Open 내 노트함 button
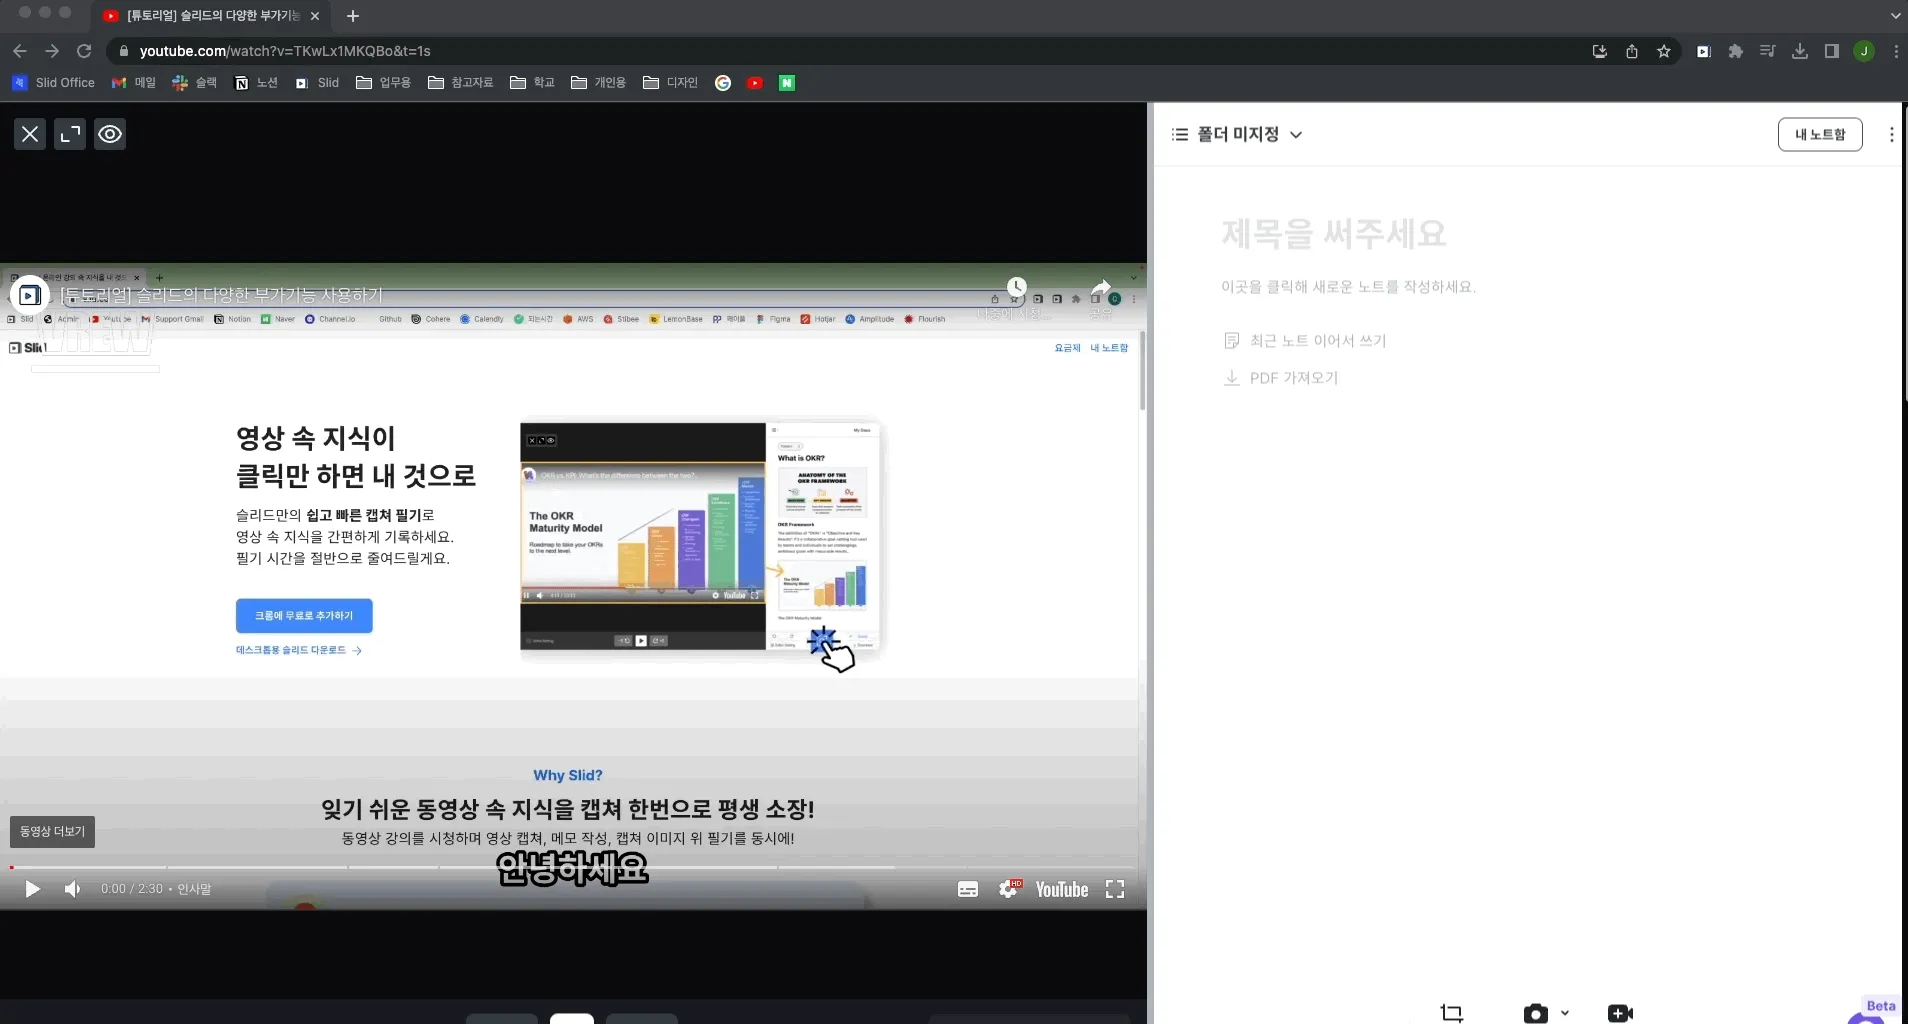1908x1024 pixels. (x=1820, y=134)
